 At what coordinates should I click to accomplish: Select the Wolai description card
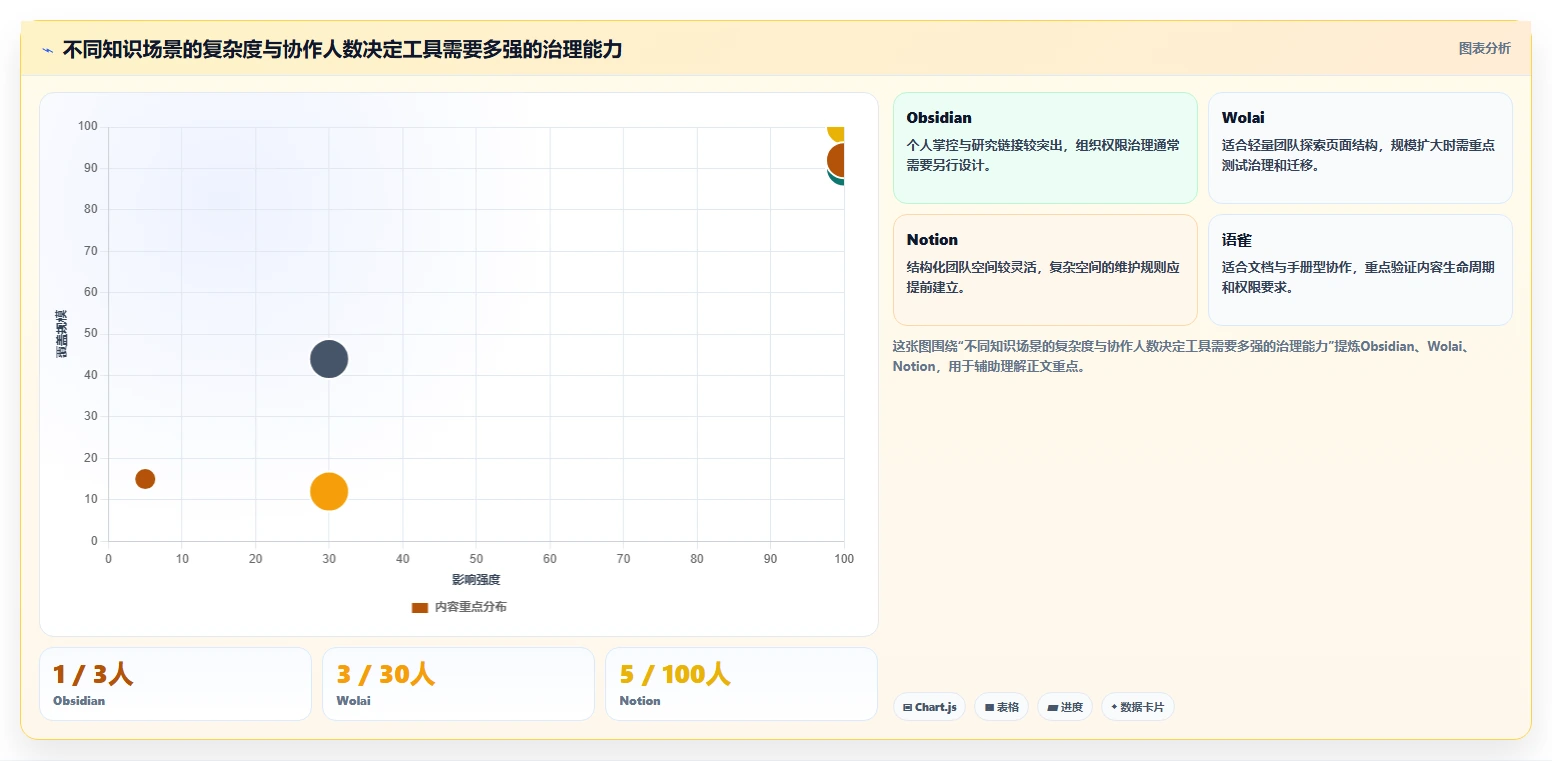1360,148
